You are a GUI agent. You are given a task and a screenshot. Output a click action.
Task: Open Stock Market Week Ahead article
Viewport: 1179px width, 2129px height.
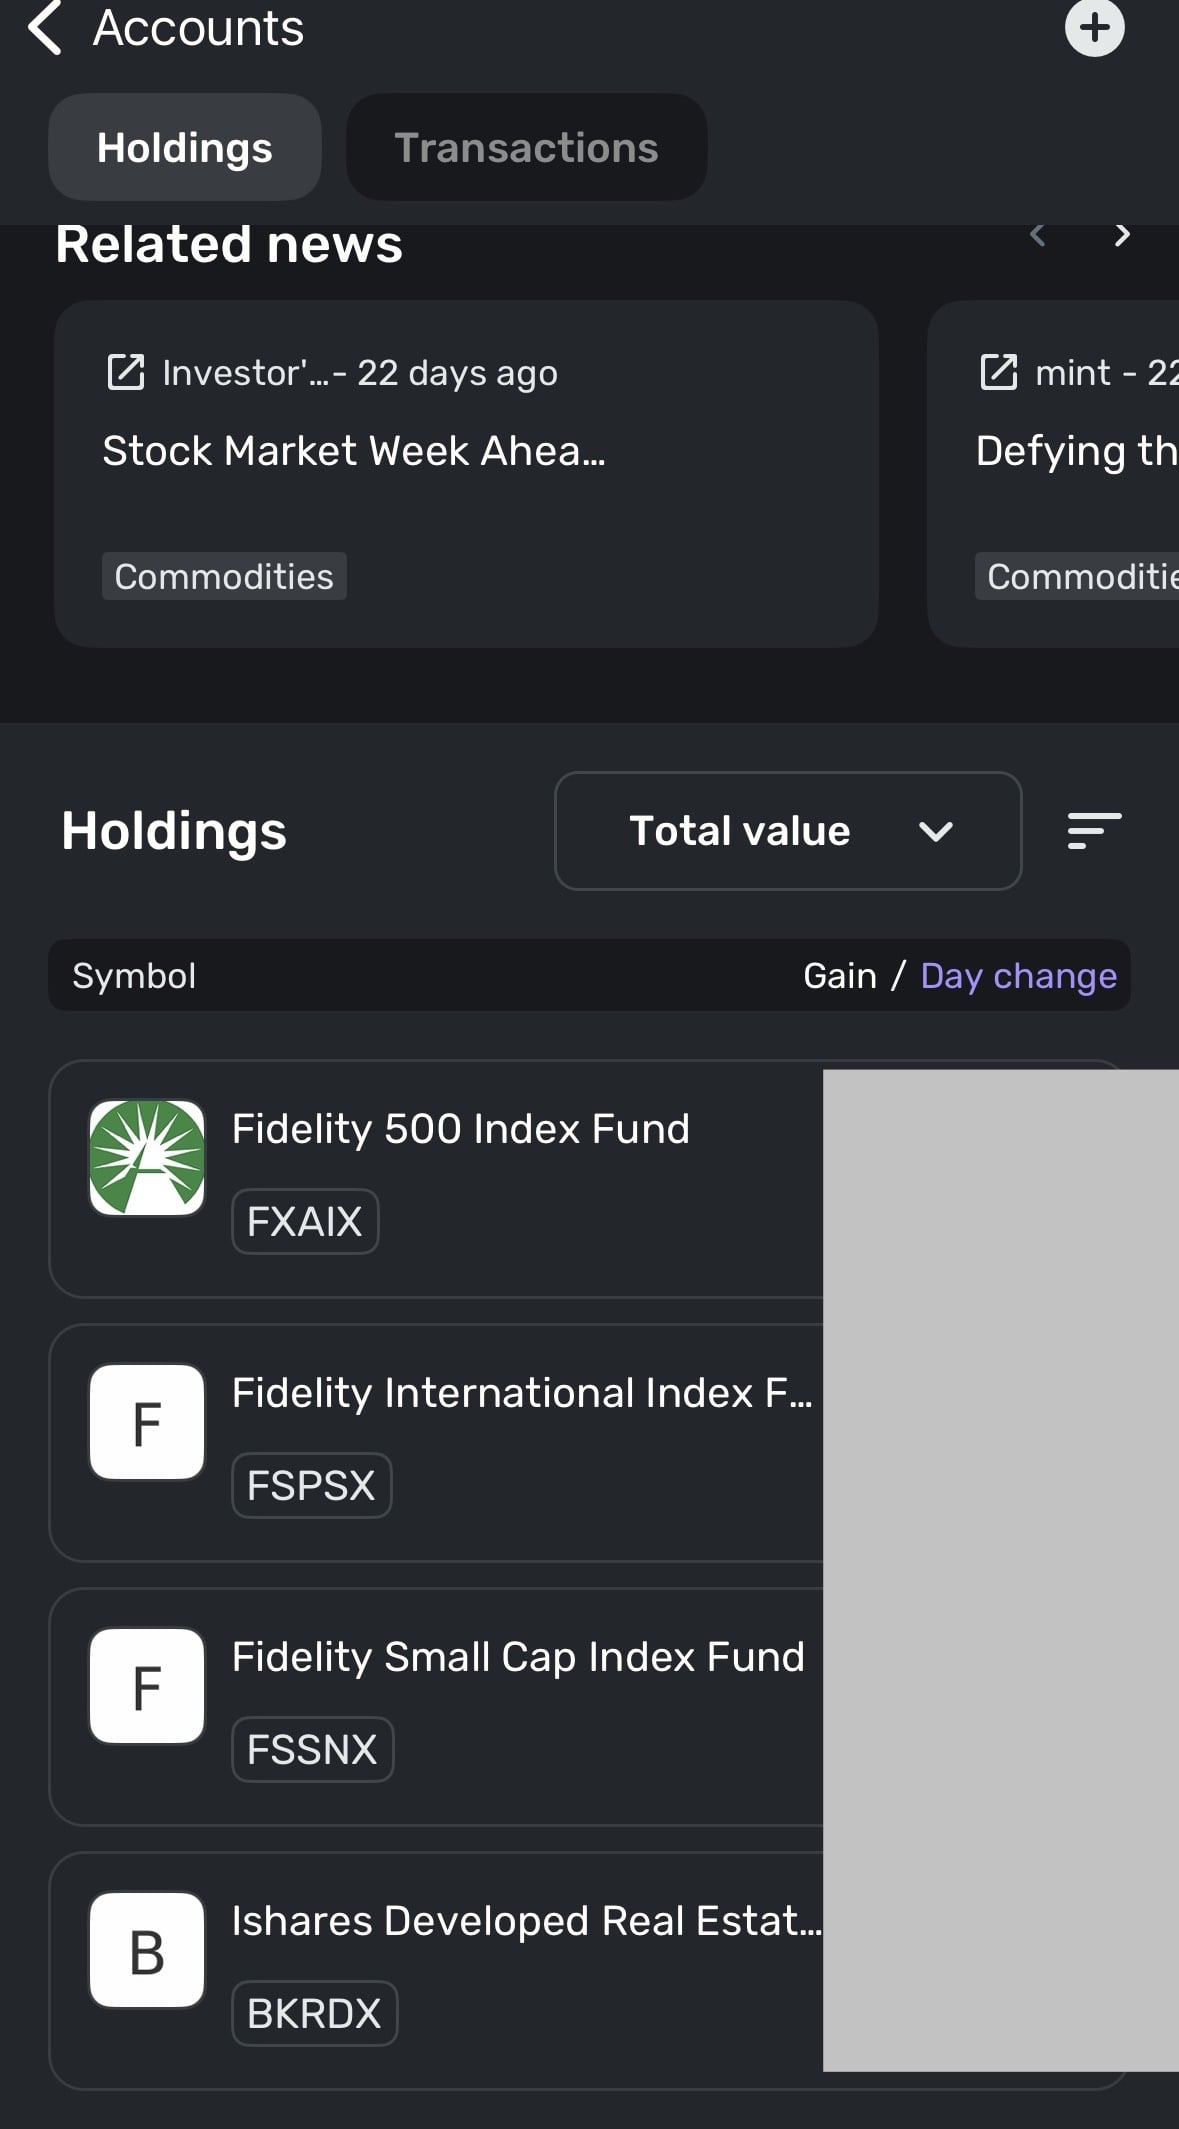354,451
